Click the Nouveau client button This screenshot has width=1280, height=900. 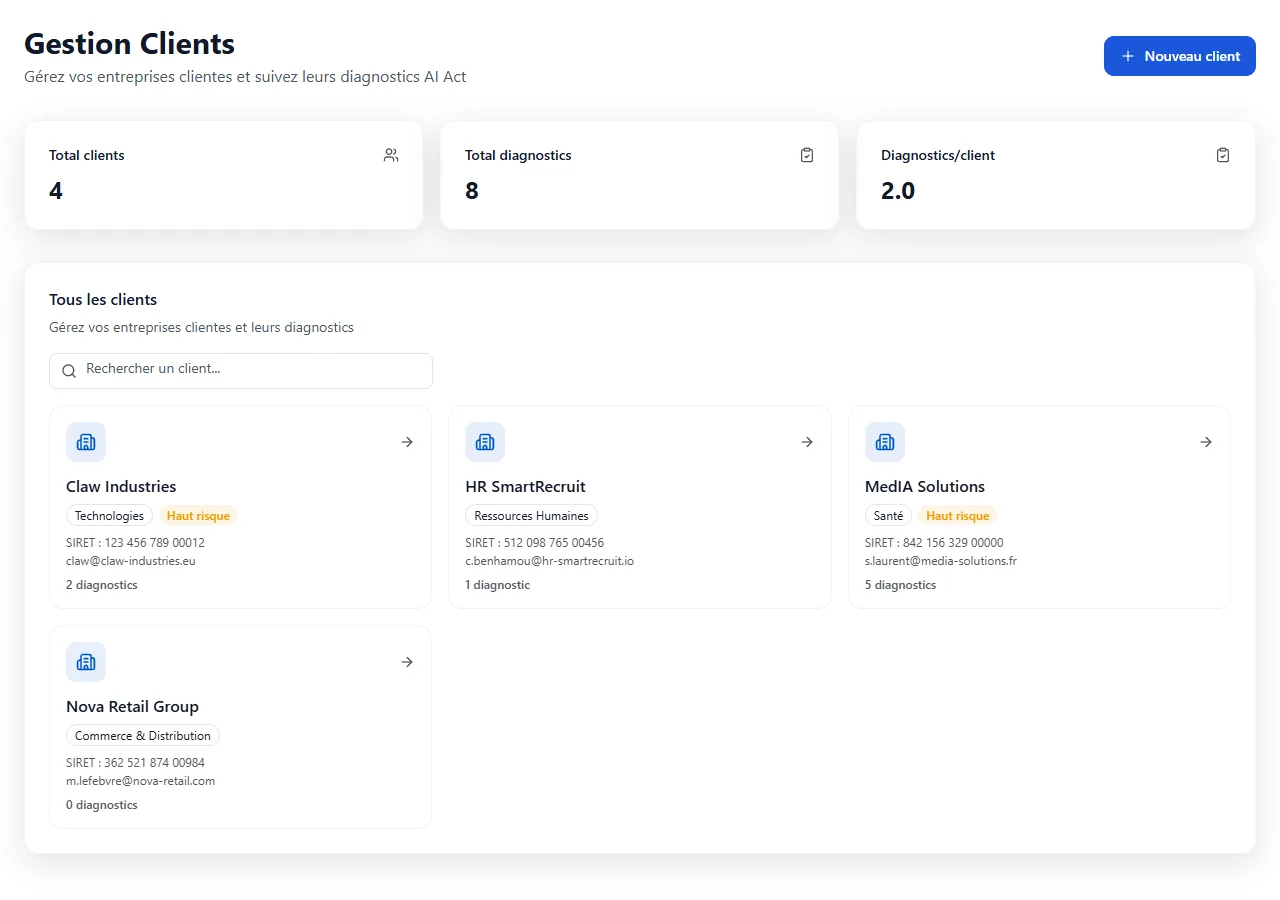(x=1179, y=56)
